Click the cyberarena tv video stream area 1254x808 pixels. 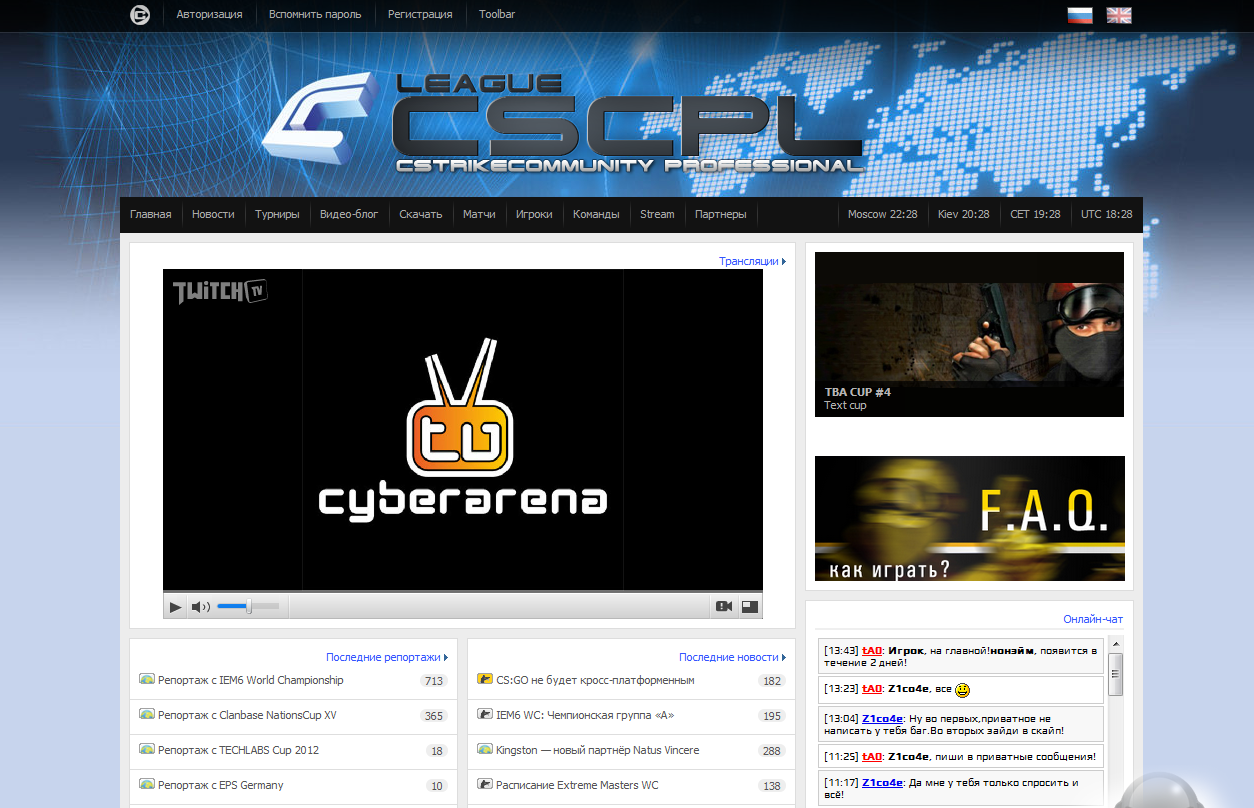[x=463, y=430]
